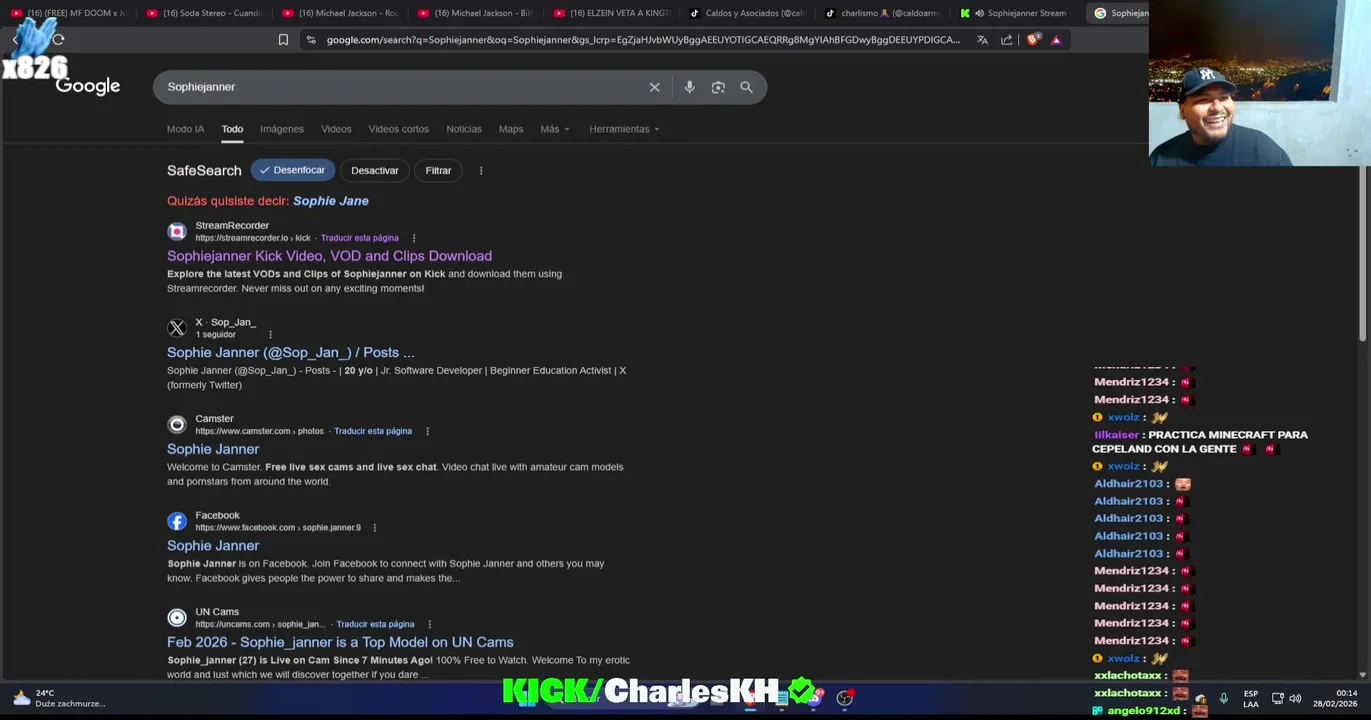The width and height of the screenshot is (1371, 720).
Task: Select SafeSearch Desactivar option
Action: [375, 170]
